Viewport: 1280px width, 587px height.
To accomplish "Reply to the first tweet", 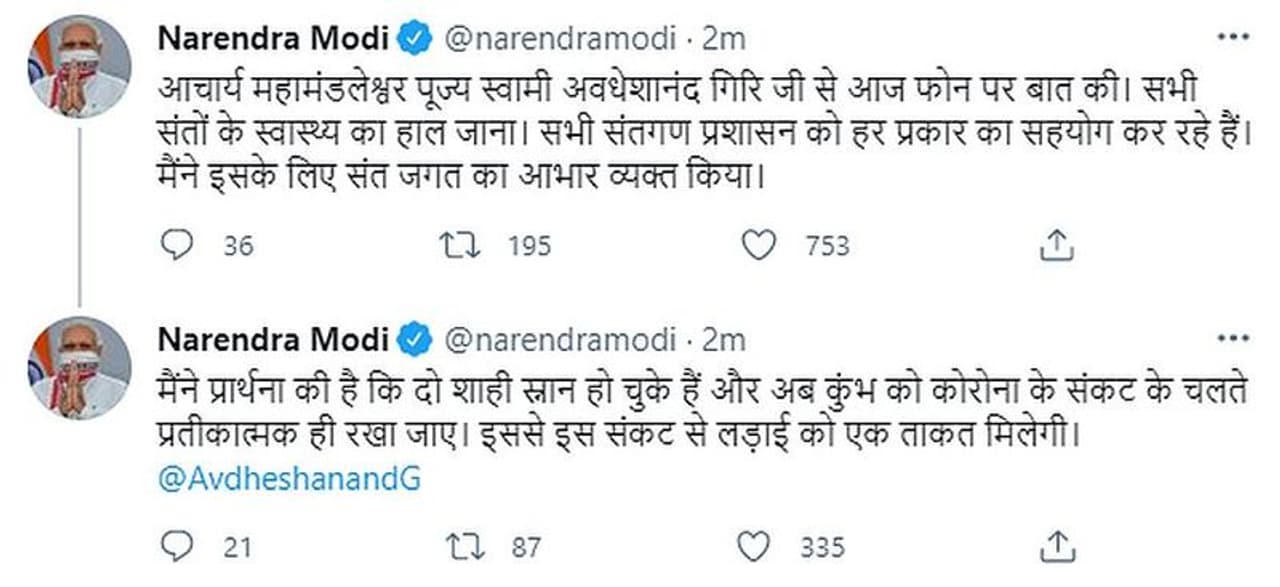I will (x=176, y=245).
